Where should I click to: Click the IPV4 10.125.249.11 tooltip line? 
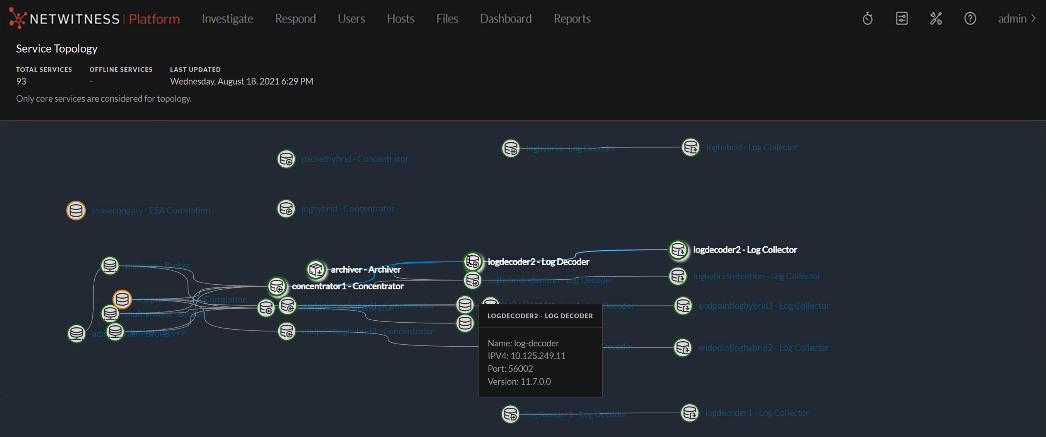526,356
